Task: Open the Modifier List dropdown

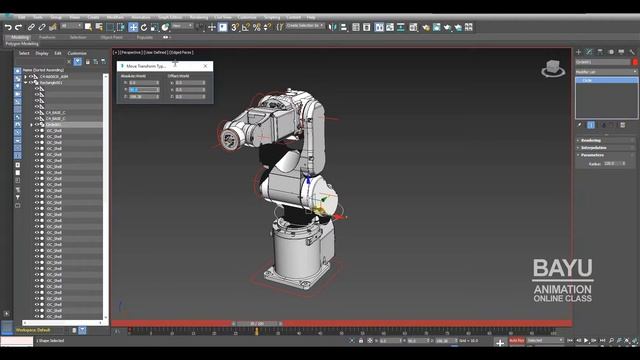Action: coord(606,72)
